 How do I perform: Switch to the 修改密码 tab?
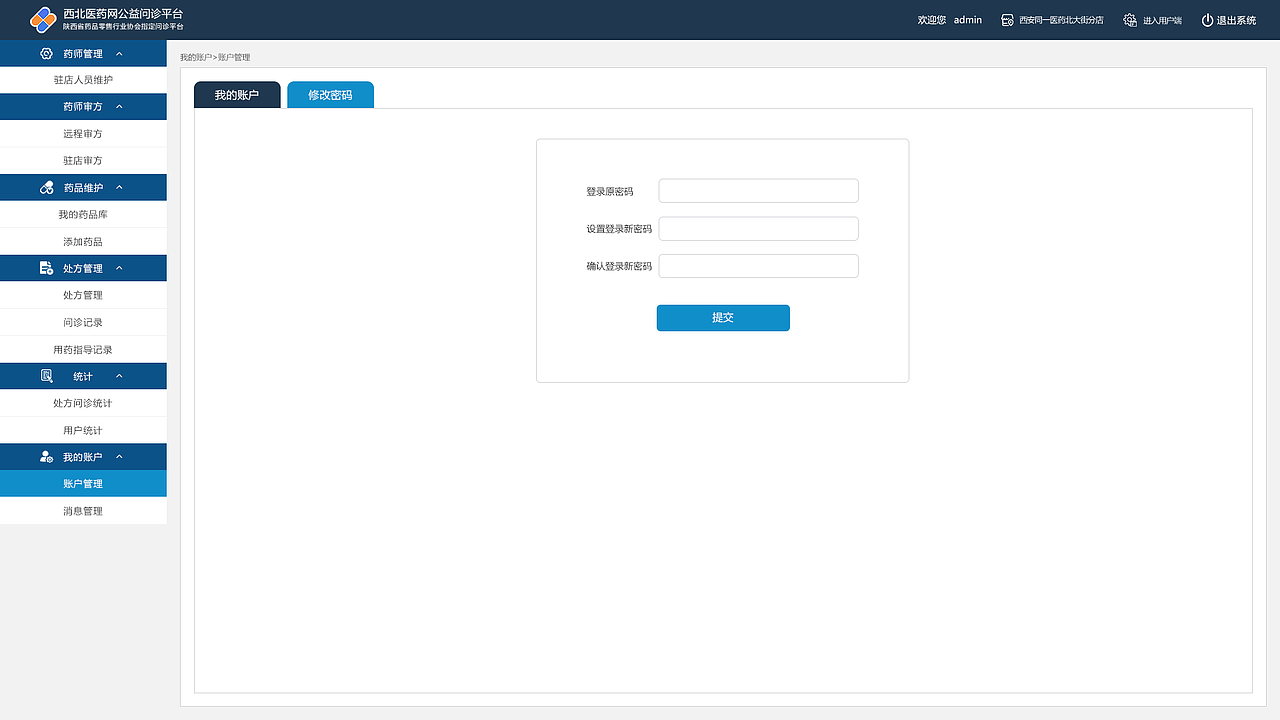coord(330,95)
